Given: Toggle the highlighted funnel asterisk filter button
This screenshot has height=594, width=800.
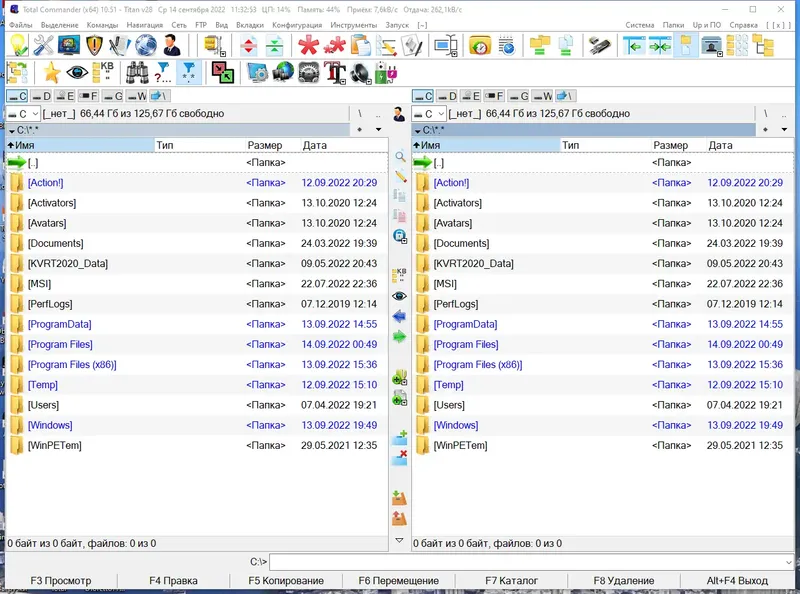Looking at the screenshot, I should (188, 73).
